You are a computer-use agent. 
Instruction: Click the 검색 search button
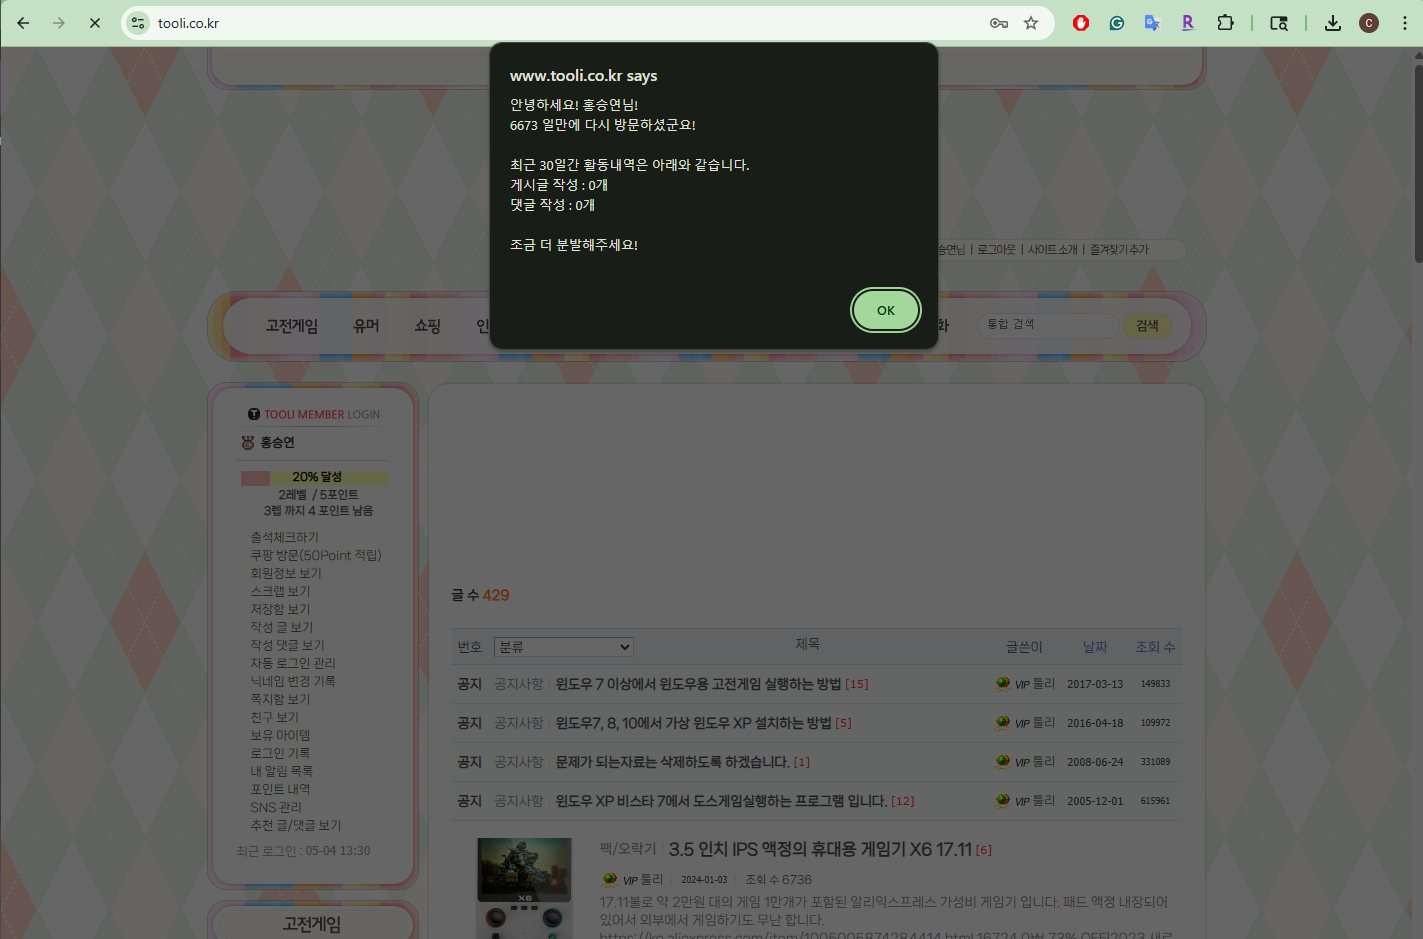tap(1147, 326)
